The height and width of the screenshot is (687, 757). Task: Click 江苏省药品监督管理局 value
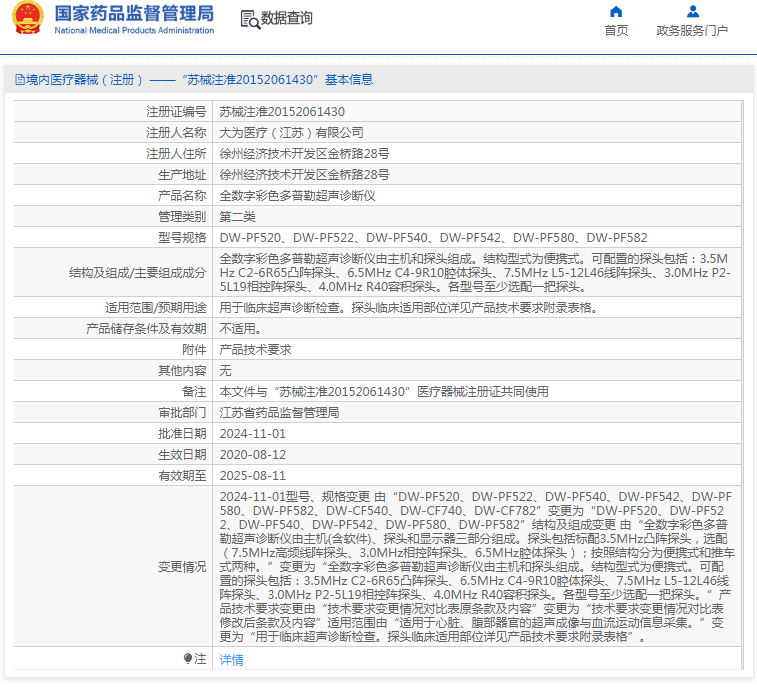[279, 413]
